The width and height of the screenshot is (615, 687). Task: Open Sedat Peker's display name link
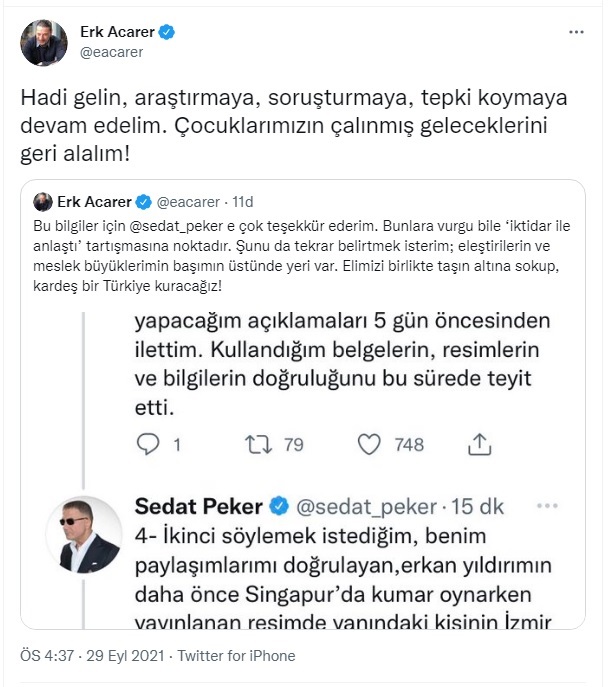198,506
